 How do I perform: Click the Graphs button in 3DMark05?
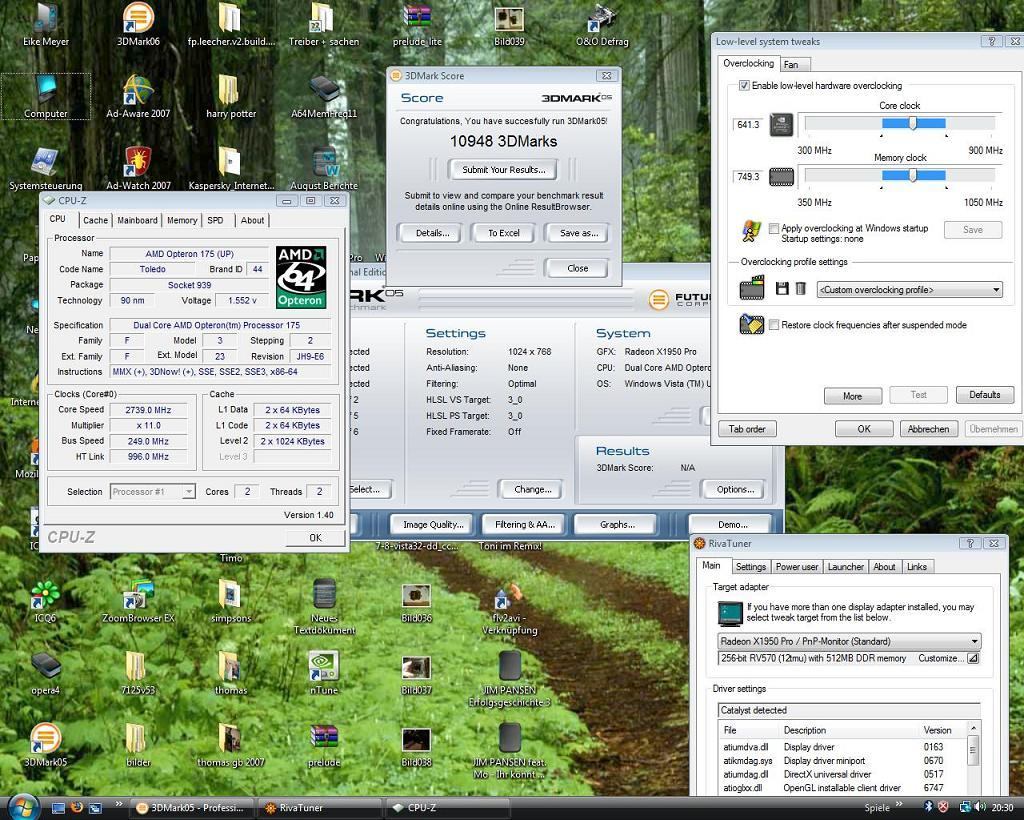[x=616, y=524]
